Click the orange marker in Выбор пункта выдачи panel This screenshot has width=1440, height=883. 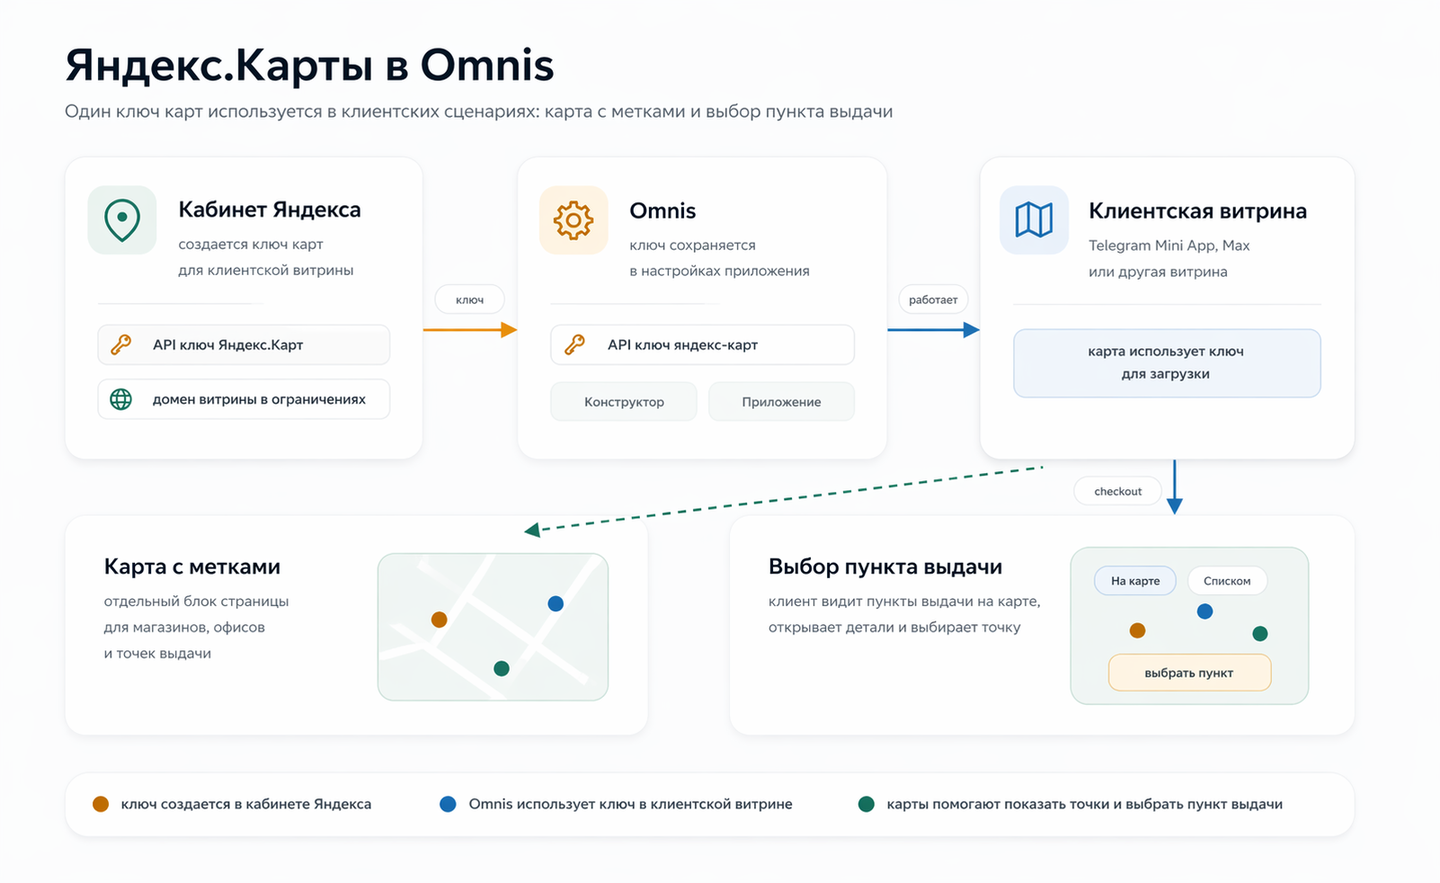(1137, 630)
